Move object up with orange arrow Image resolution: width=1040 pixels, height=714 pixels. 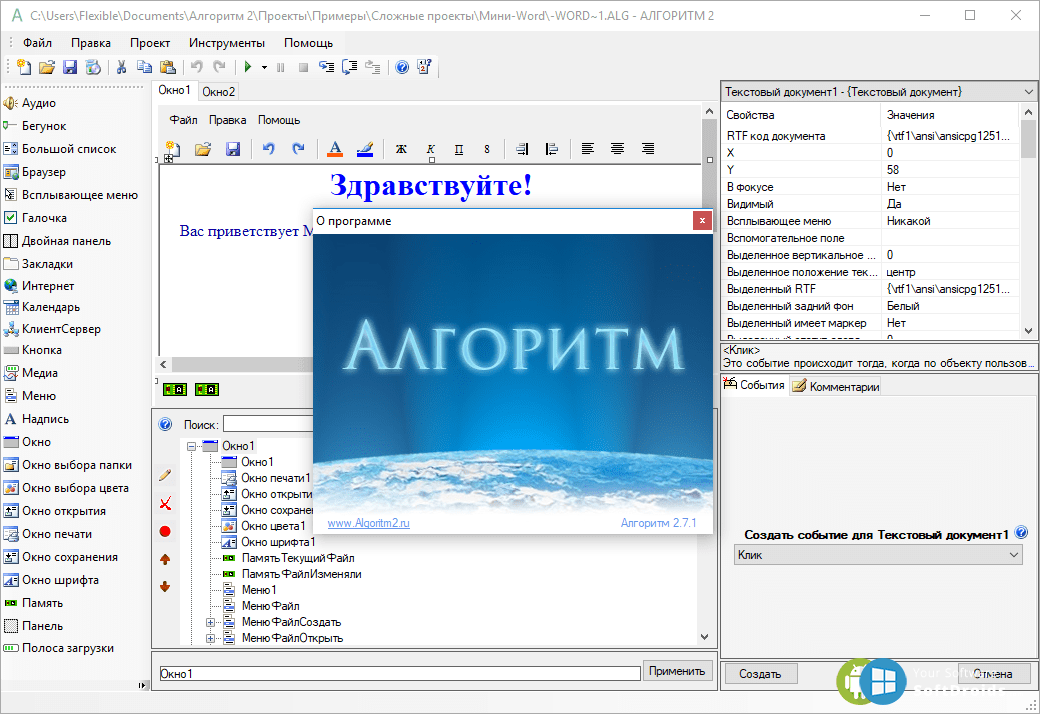[165, 559]
